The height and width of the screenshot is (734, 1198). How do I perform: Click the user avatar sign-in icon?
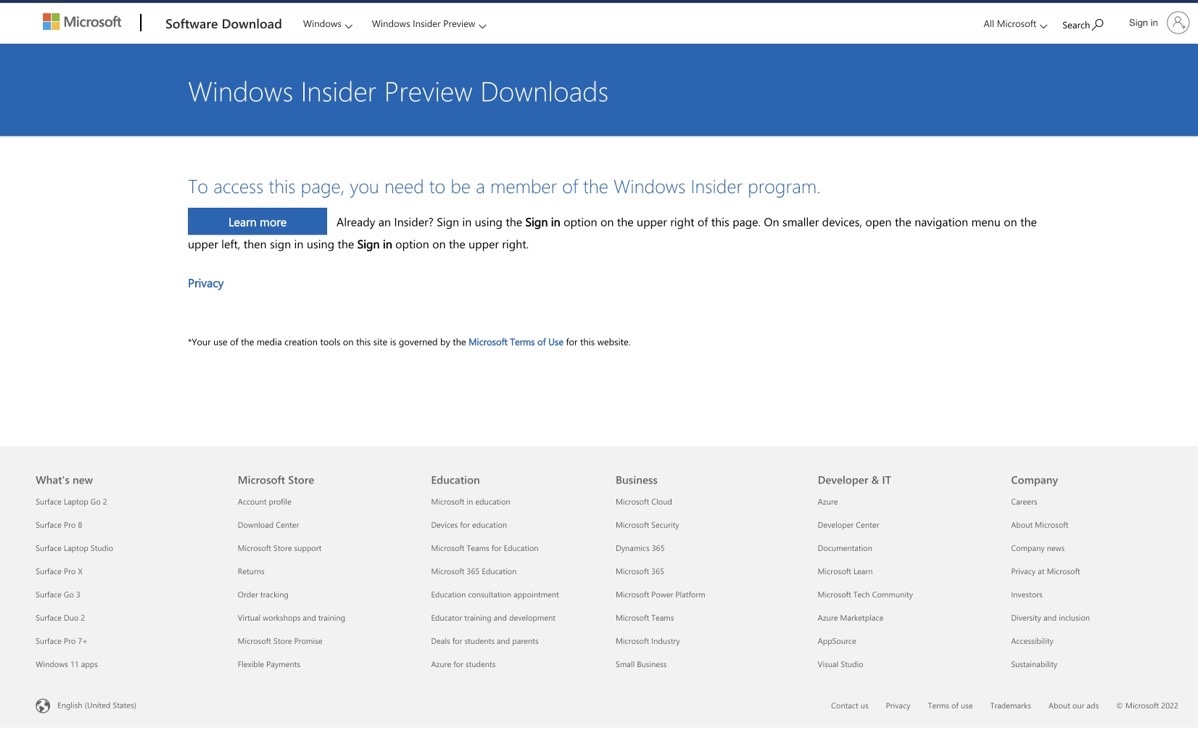coord(1178,23)
